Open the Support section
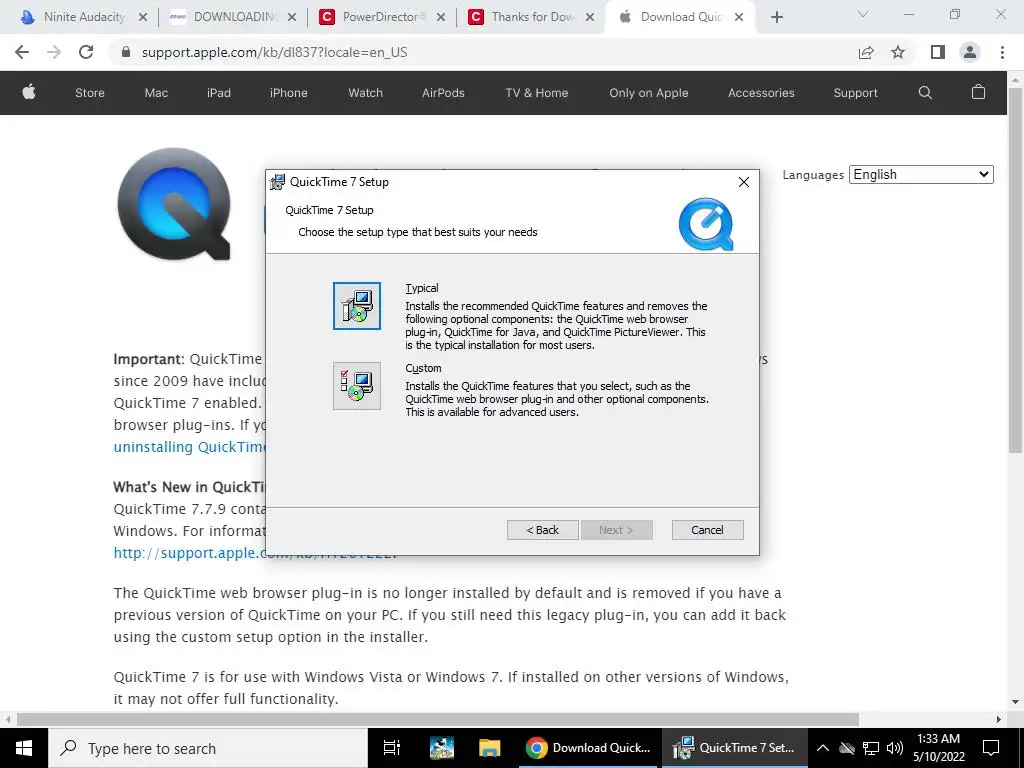The image size is (1024, 768). (856, 93)
